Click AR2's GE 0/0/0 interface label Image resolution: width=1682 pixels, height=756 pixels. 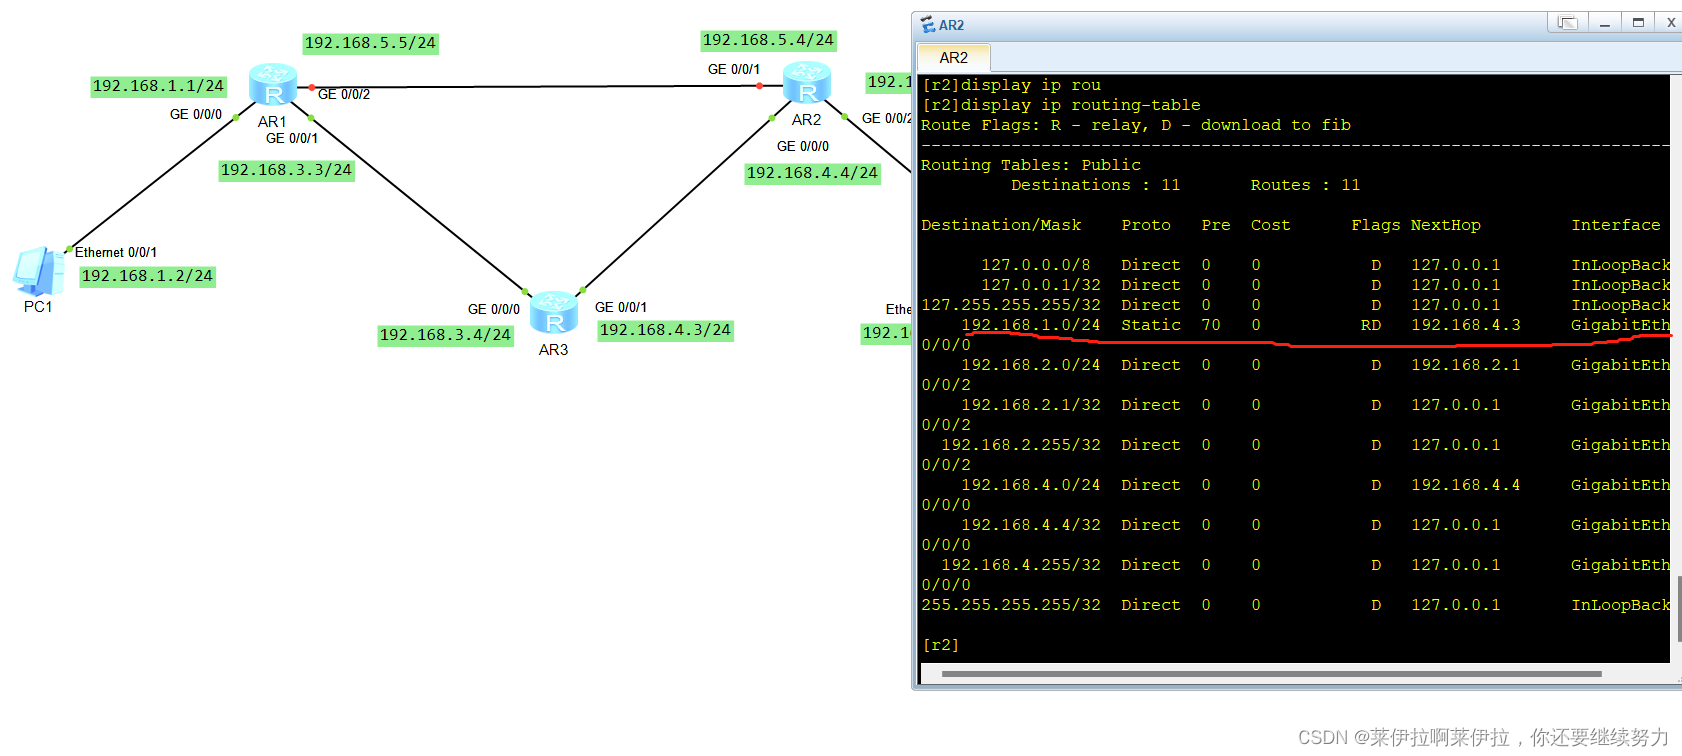(x=803, y=146)
